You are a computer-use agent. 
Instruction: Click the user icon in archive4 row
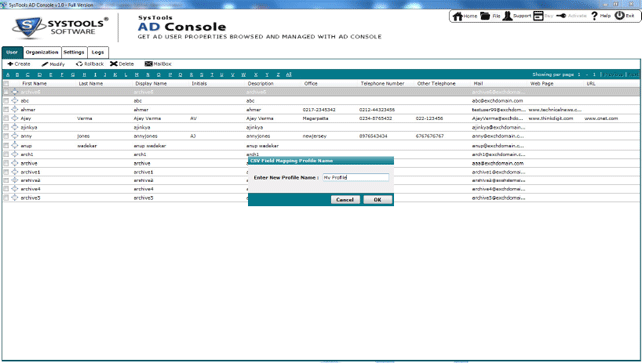coord(15,189)
